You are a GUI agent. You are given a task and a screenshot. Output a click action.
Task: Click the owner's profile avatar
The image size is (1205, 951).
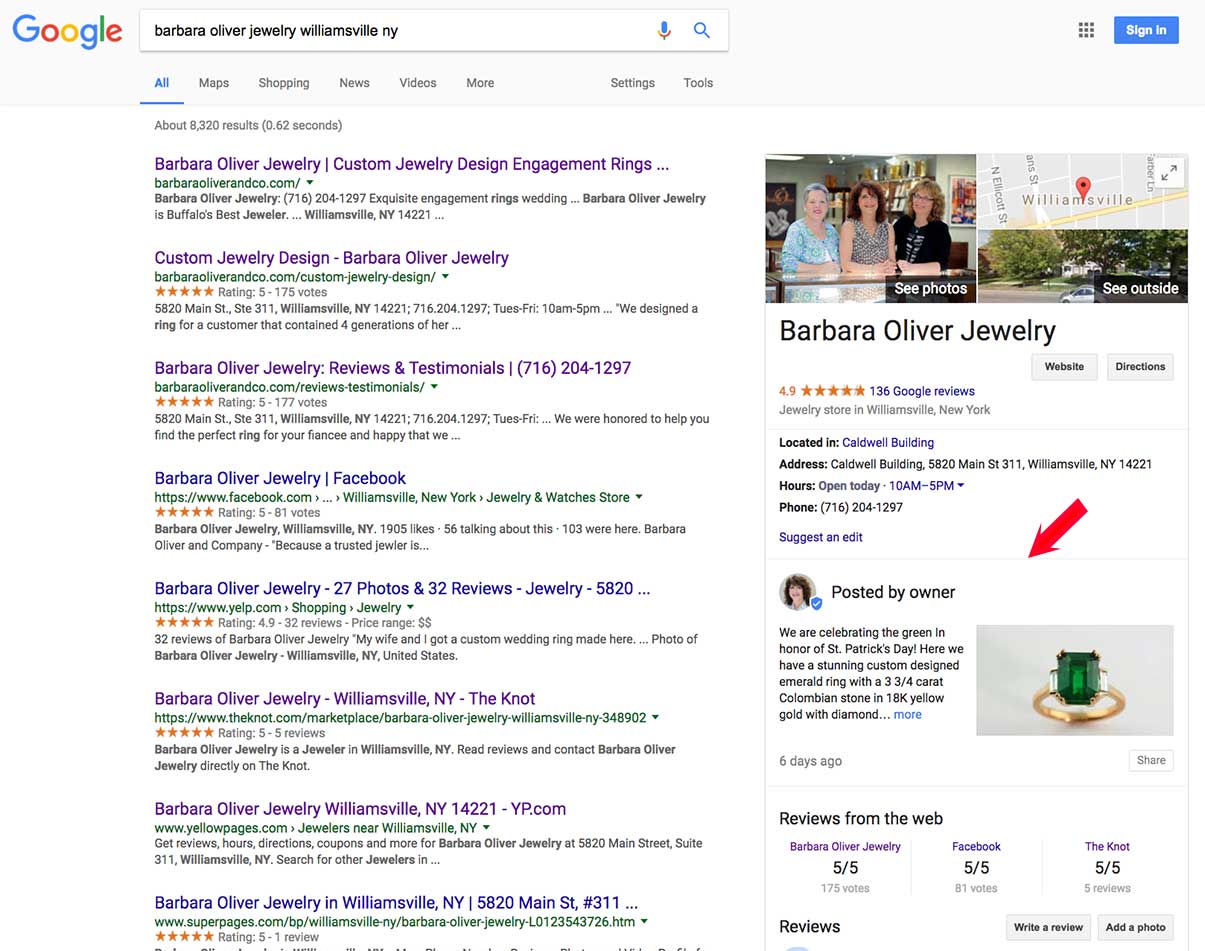coord(799,592)
